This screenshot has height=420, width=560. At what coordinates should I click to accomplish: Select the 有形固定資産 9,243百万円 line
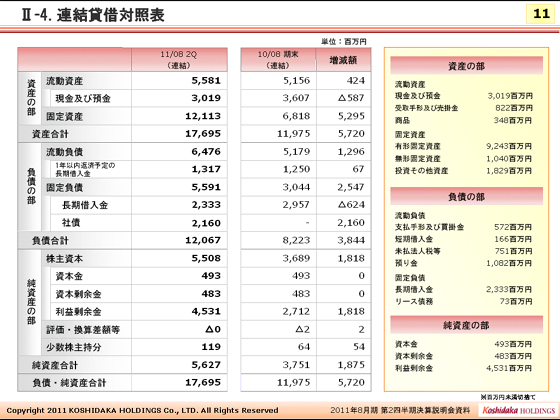coord(464,146)
